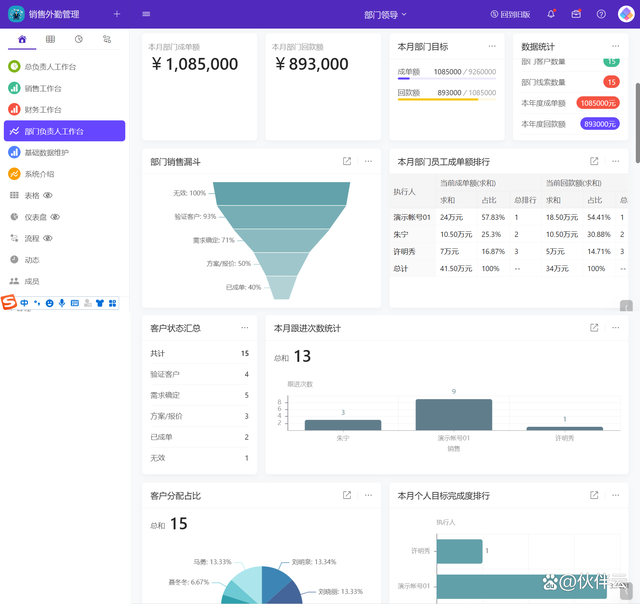Open more options for 客户状态汇总 card
The image size is (640, 604).
tap(244, 328)
